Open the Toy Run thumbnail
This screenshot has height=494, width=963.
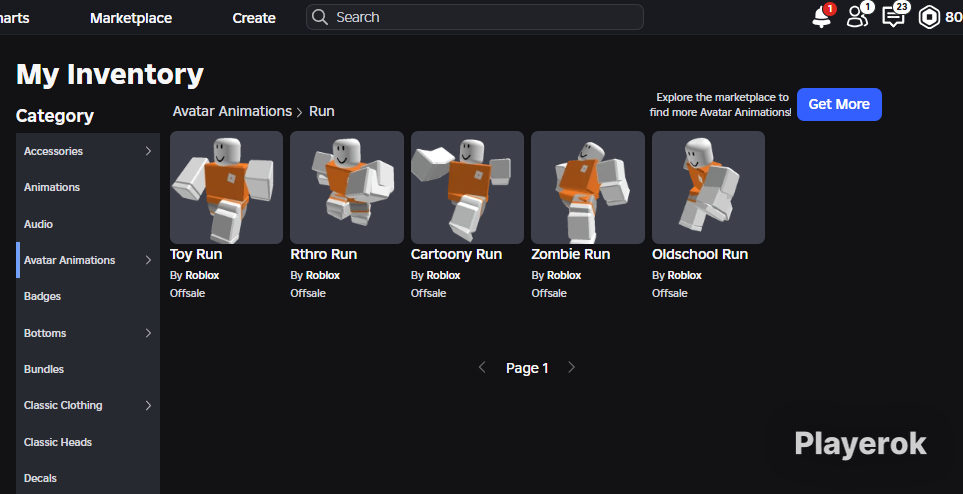tap(227, 187)
